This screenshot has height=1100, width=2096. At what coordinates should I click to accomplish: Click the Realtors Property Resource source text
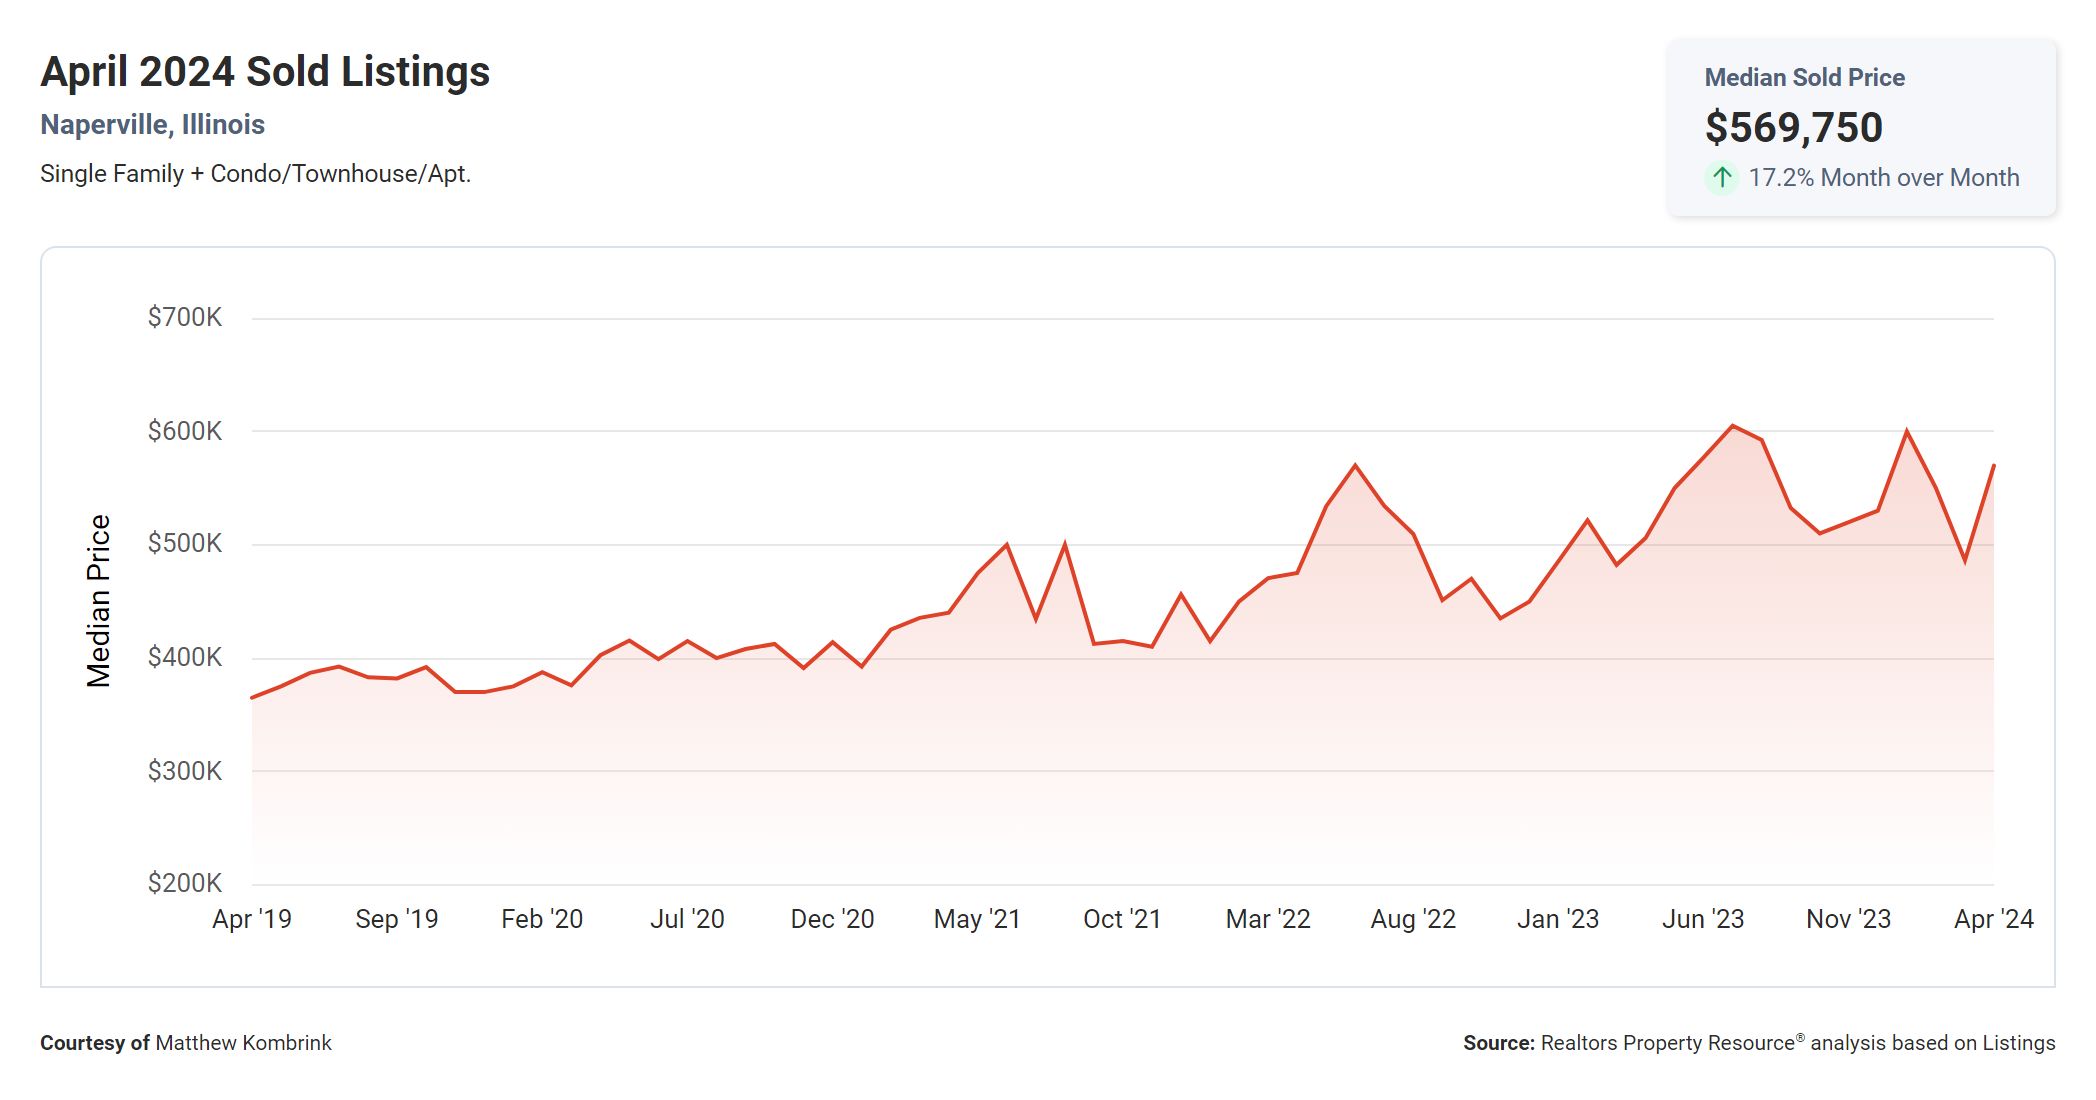point(1667,1043)
